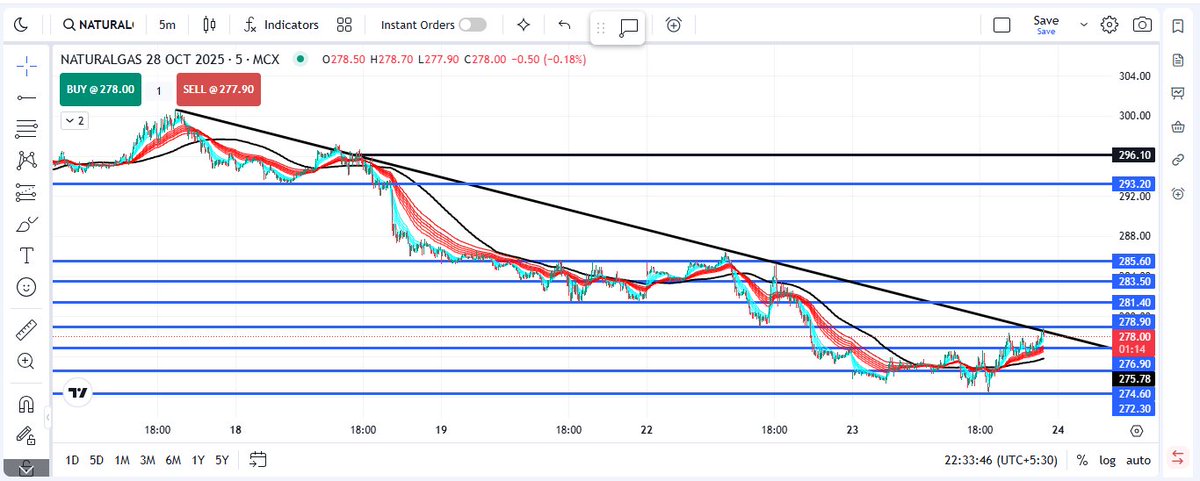Activate the zoom in magnifier tool
The width and height of the screenshot is (1200, 481).
coord(27,361)
